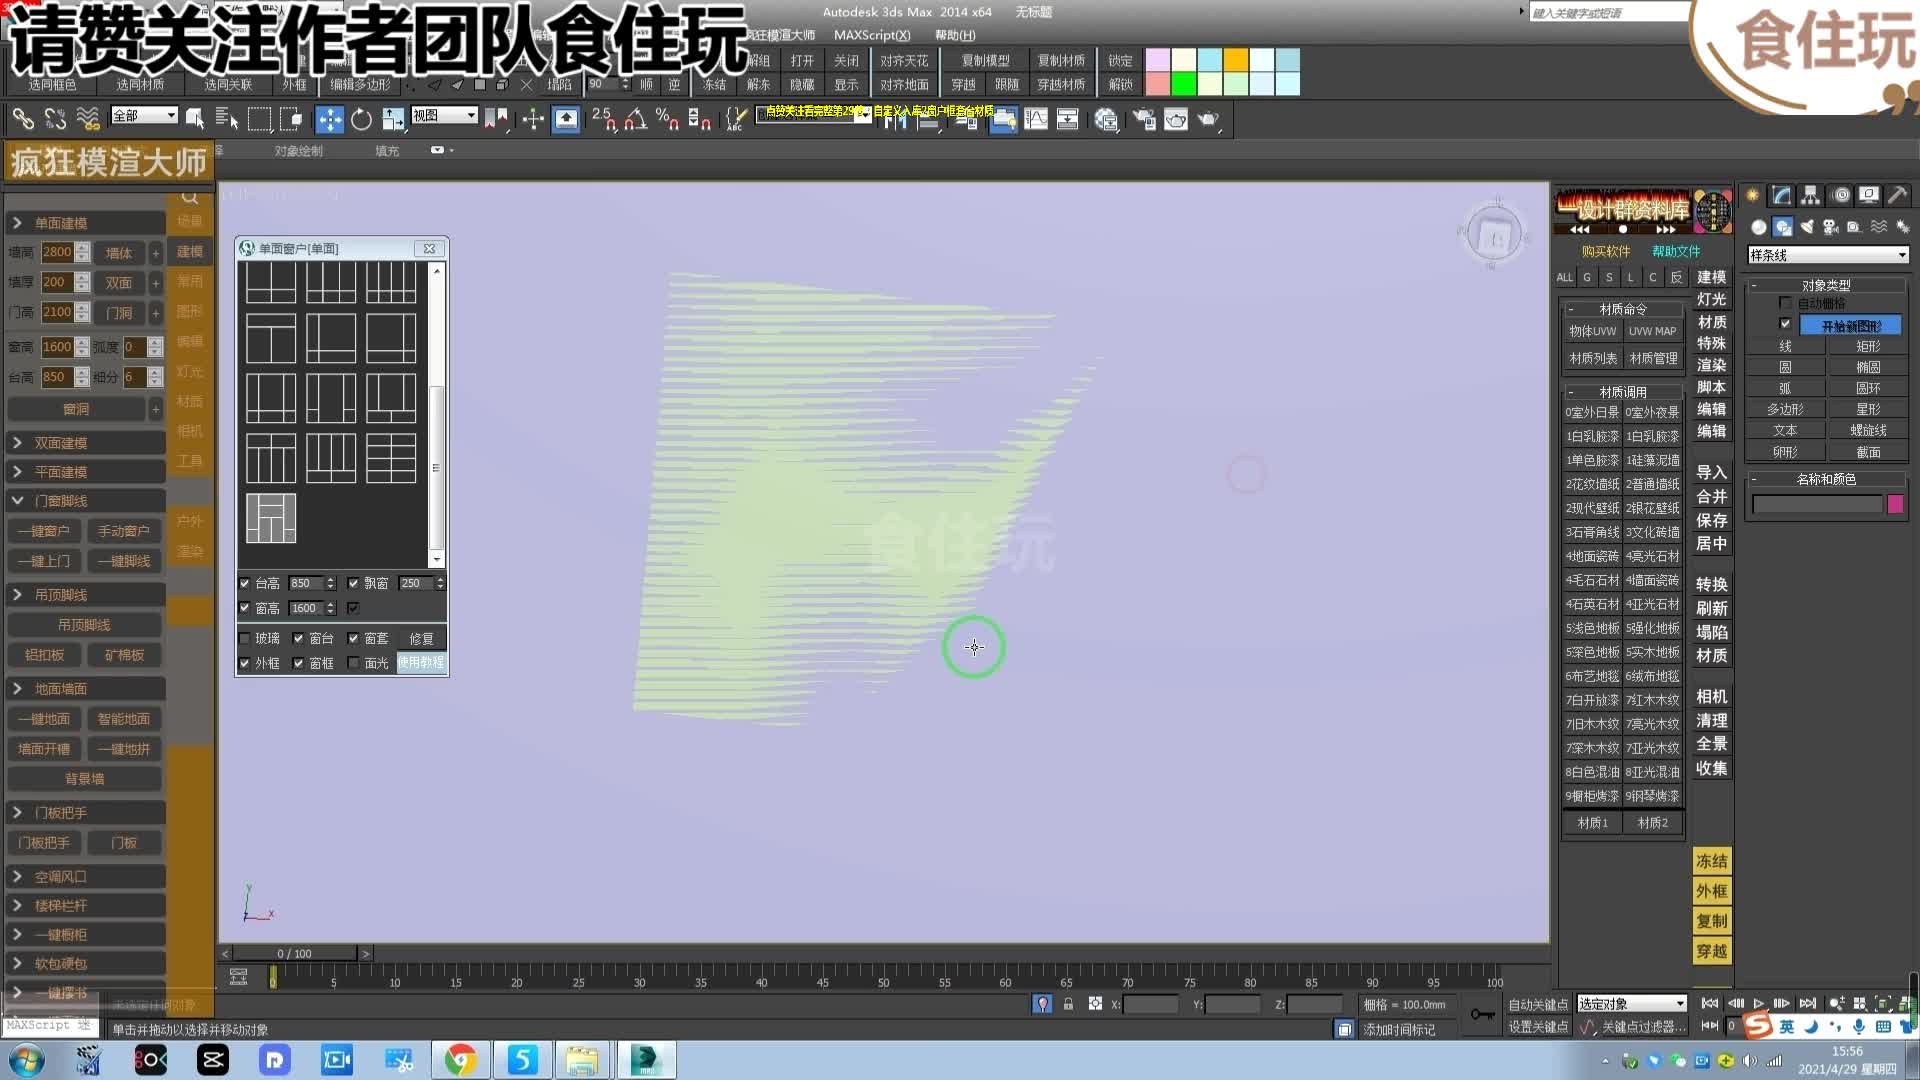Screen dimensions: 1920x1080
Task: Toggle the 飘窗 checkbox
Action: [x=353, y=583]
